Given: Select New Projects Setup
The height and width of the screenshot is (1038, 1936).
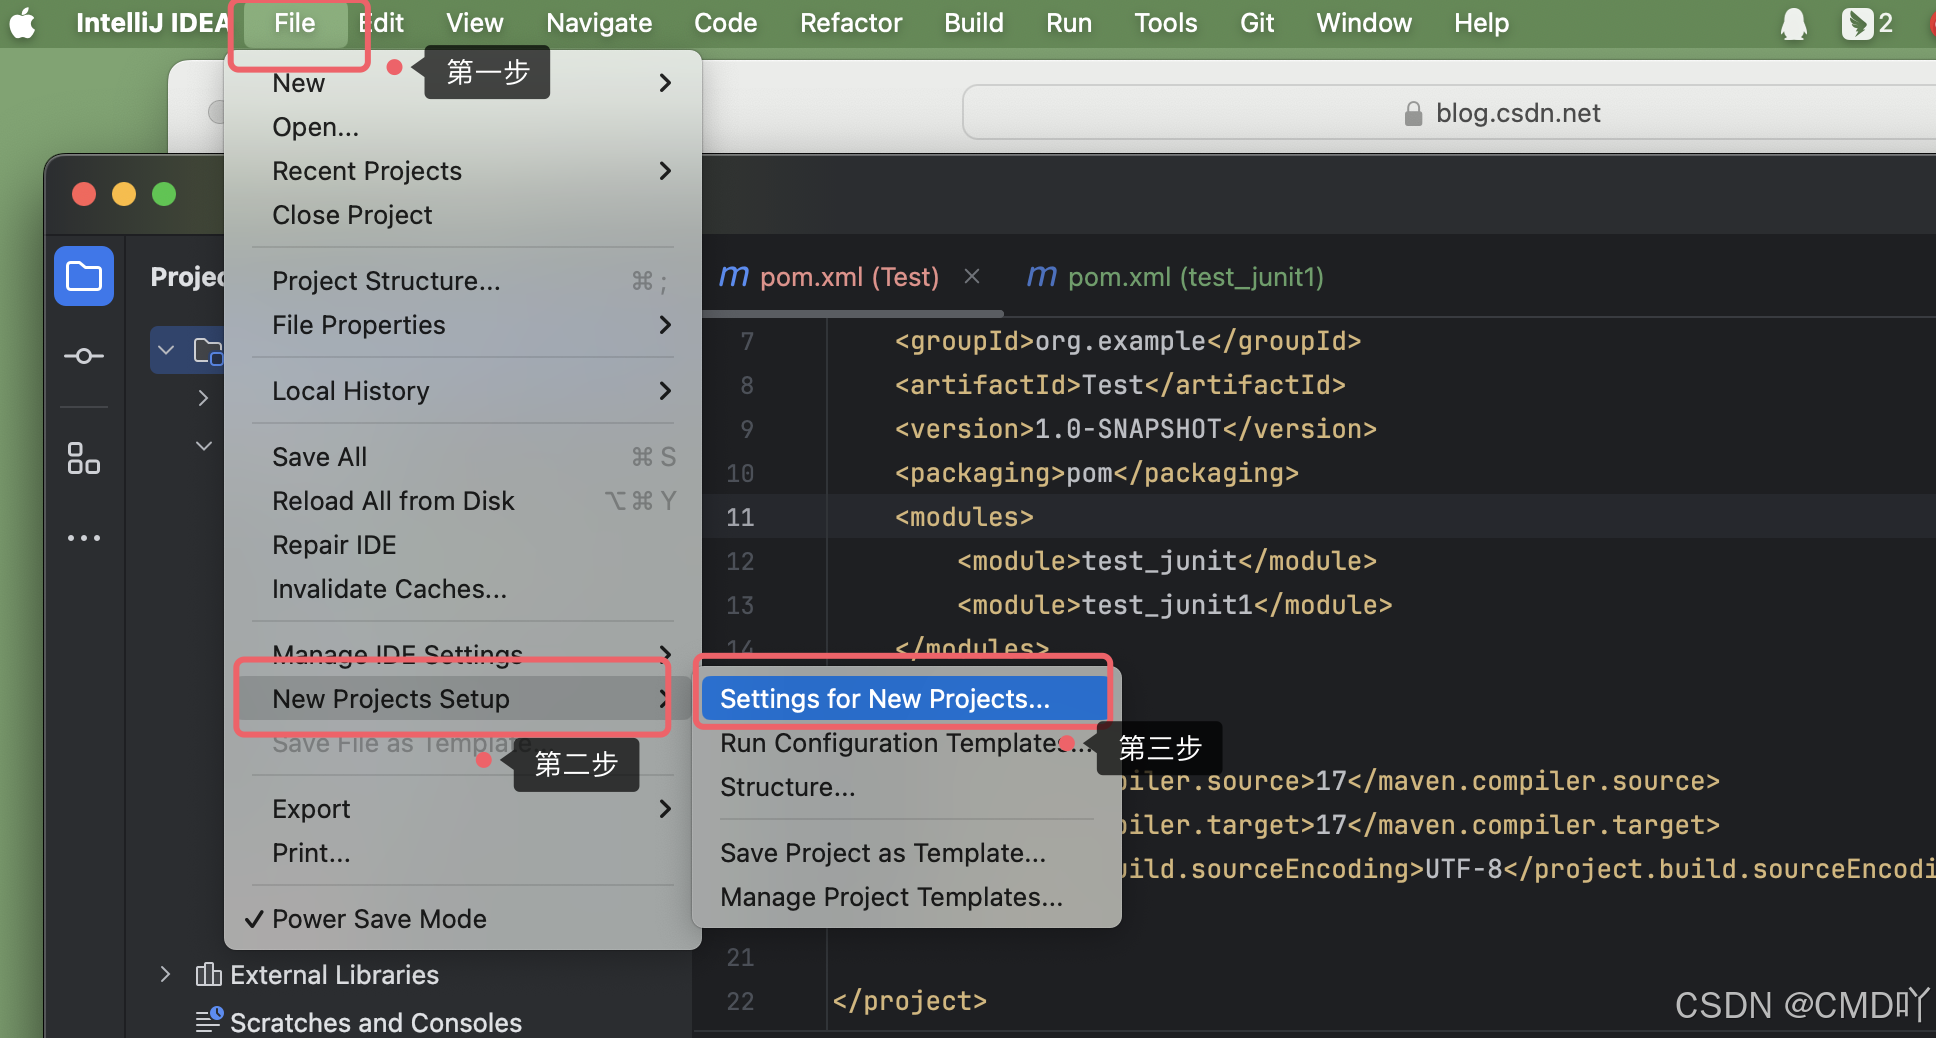Looking at the screenshot, I should pos(463,699).
